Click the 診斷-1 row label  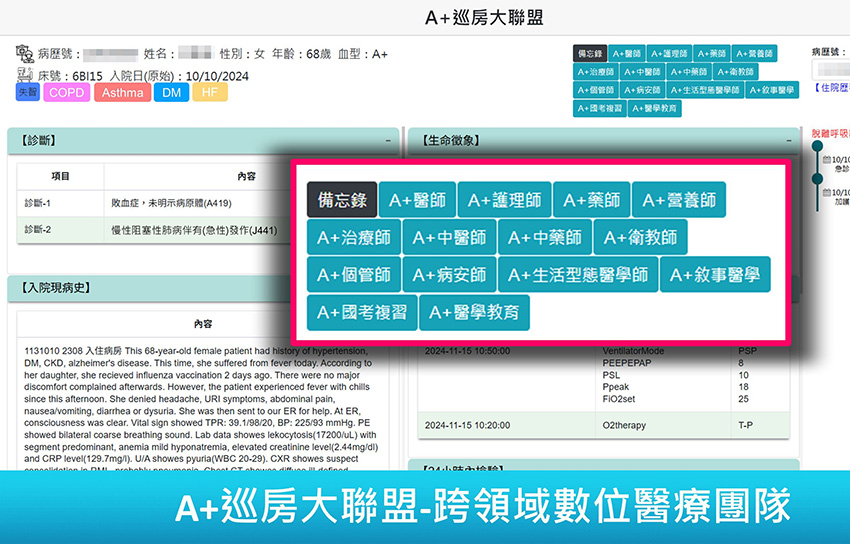coord(37,203)
